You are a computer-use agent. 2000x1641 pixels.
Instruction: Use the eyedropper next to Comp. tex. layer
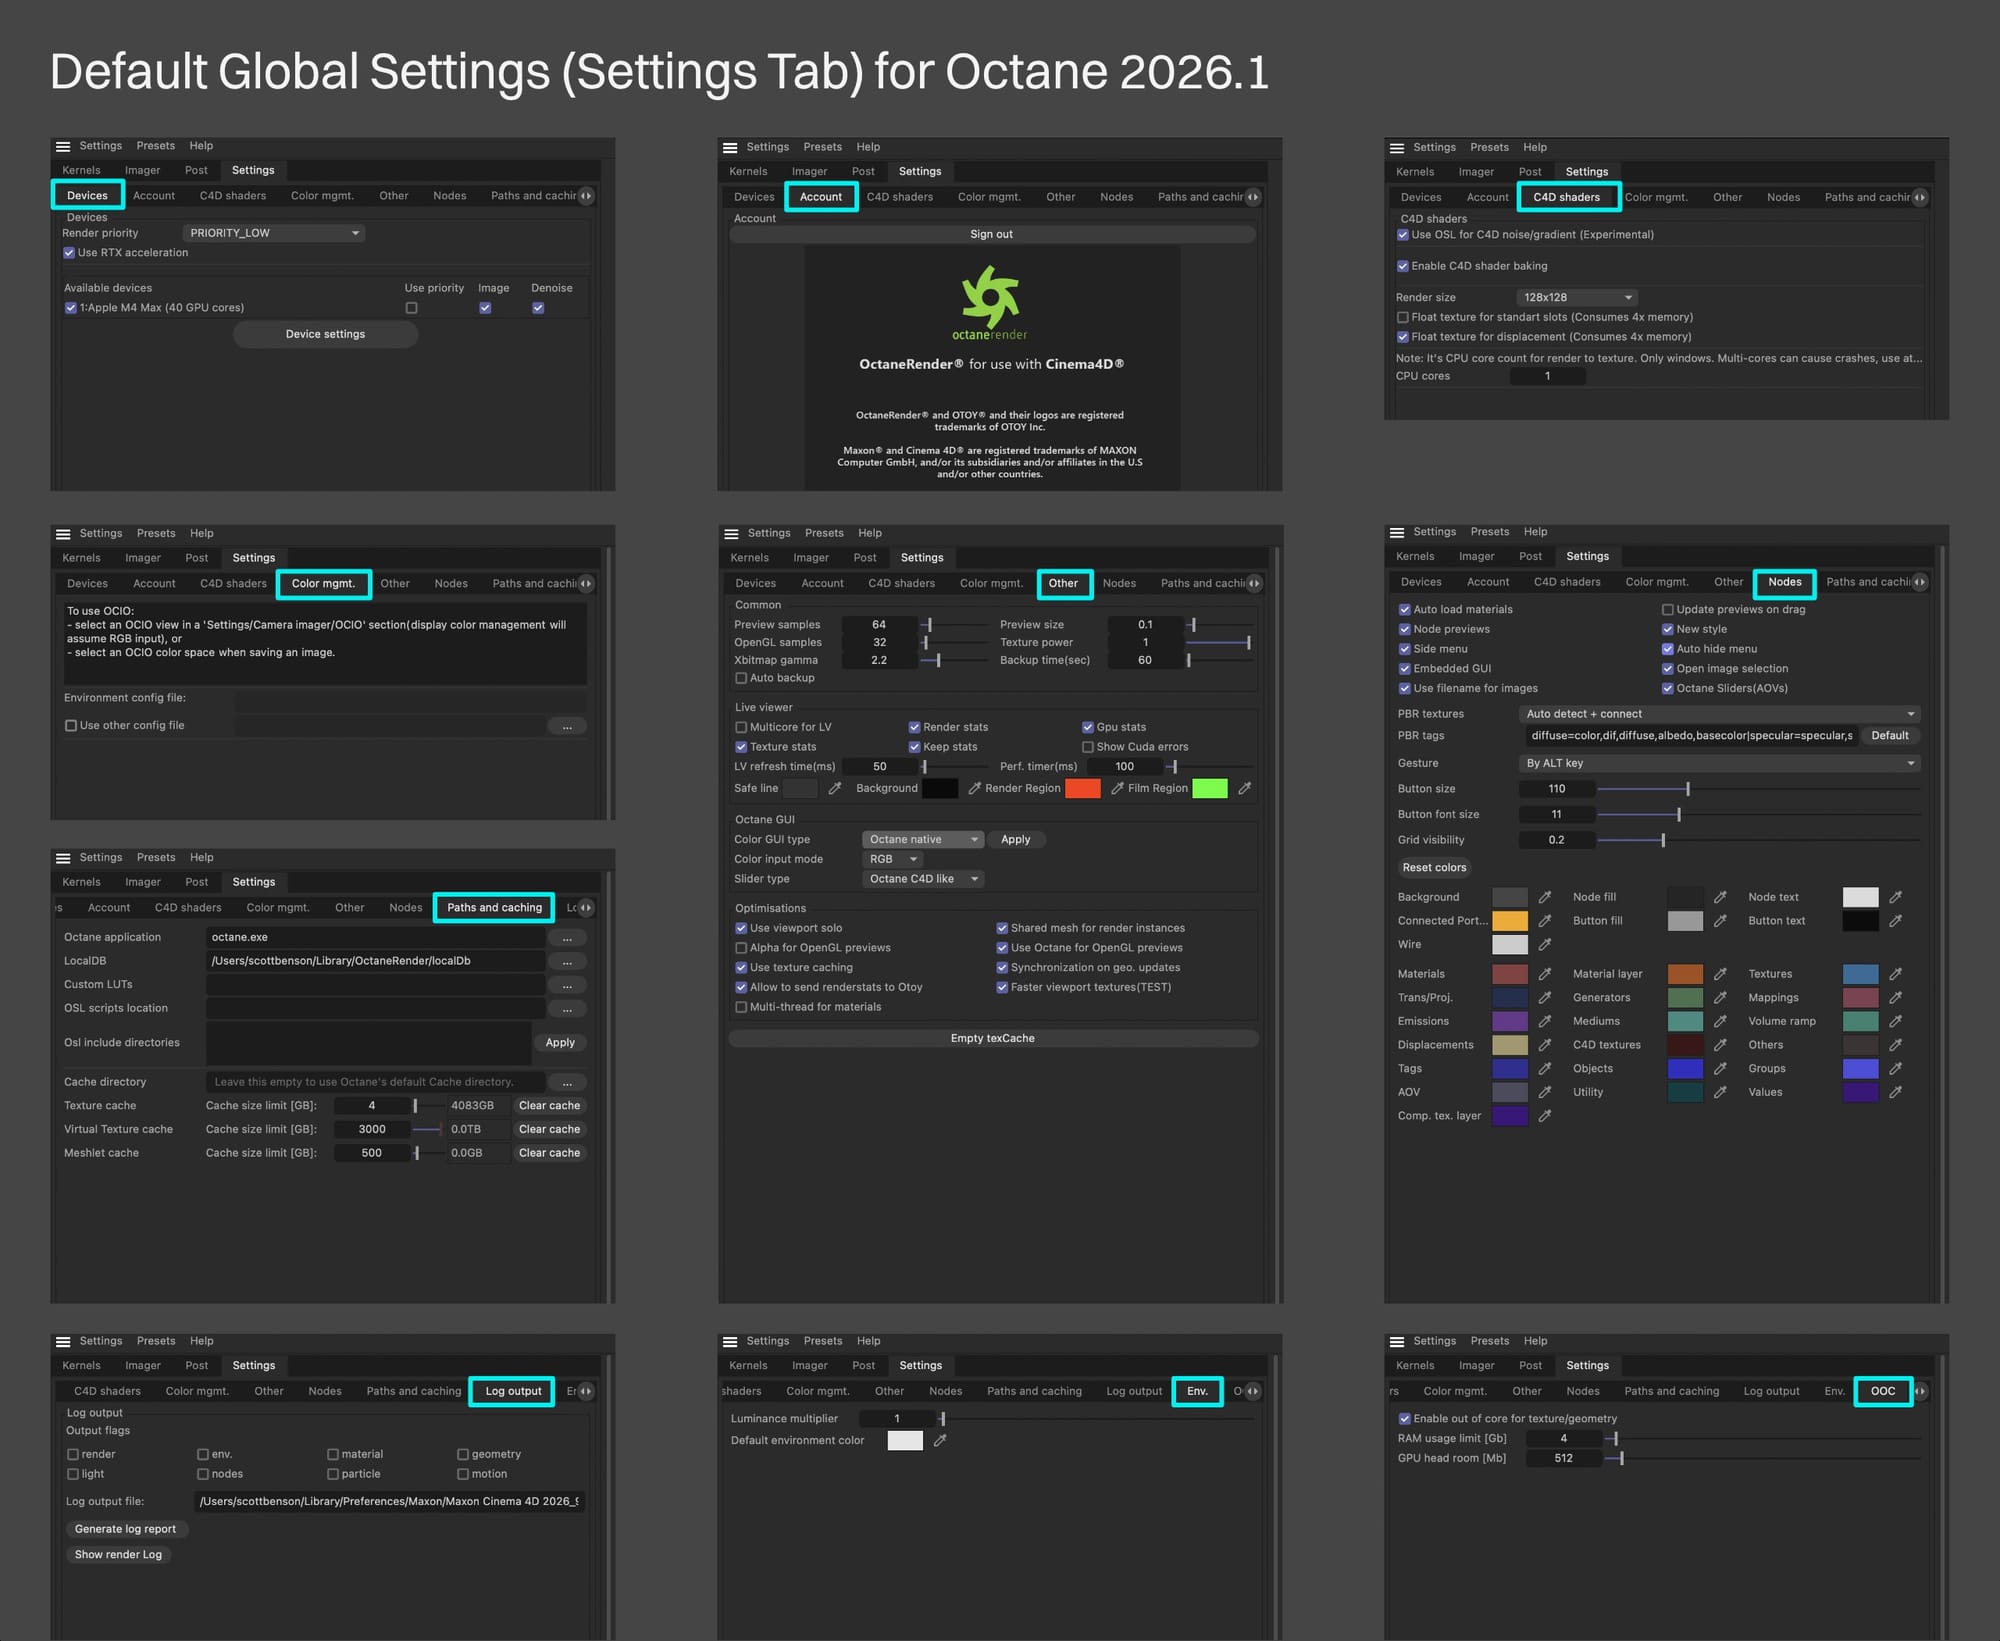coord(1545,1116)
